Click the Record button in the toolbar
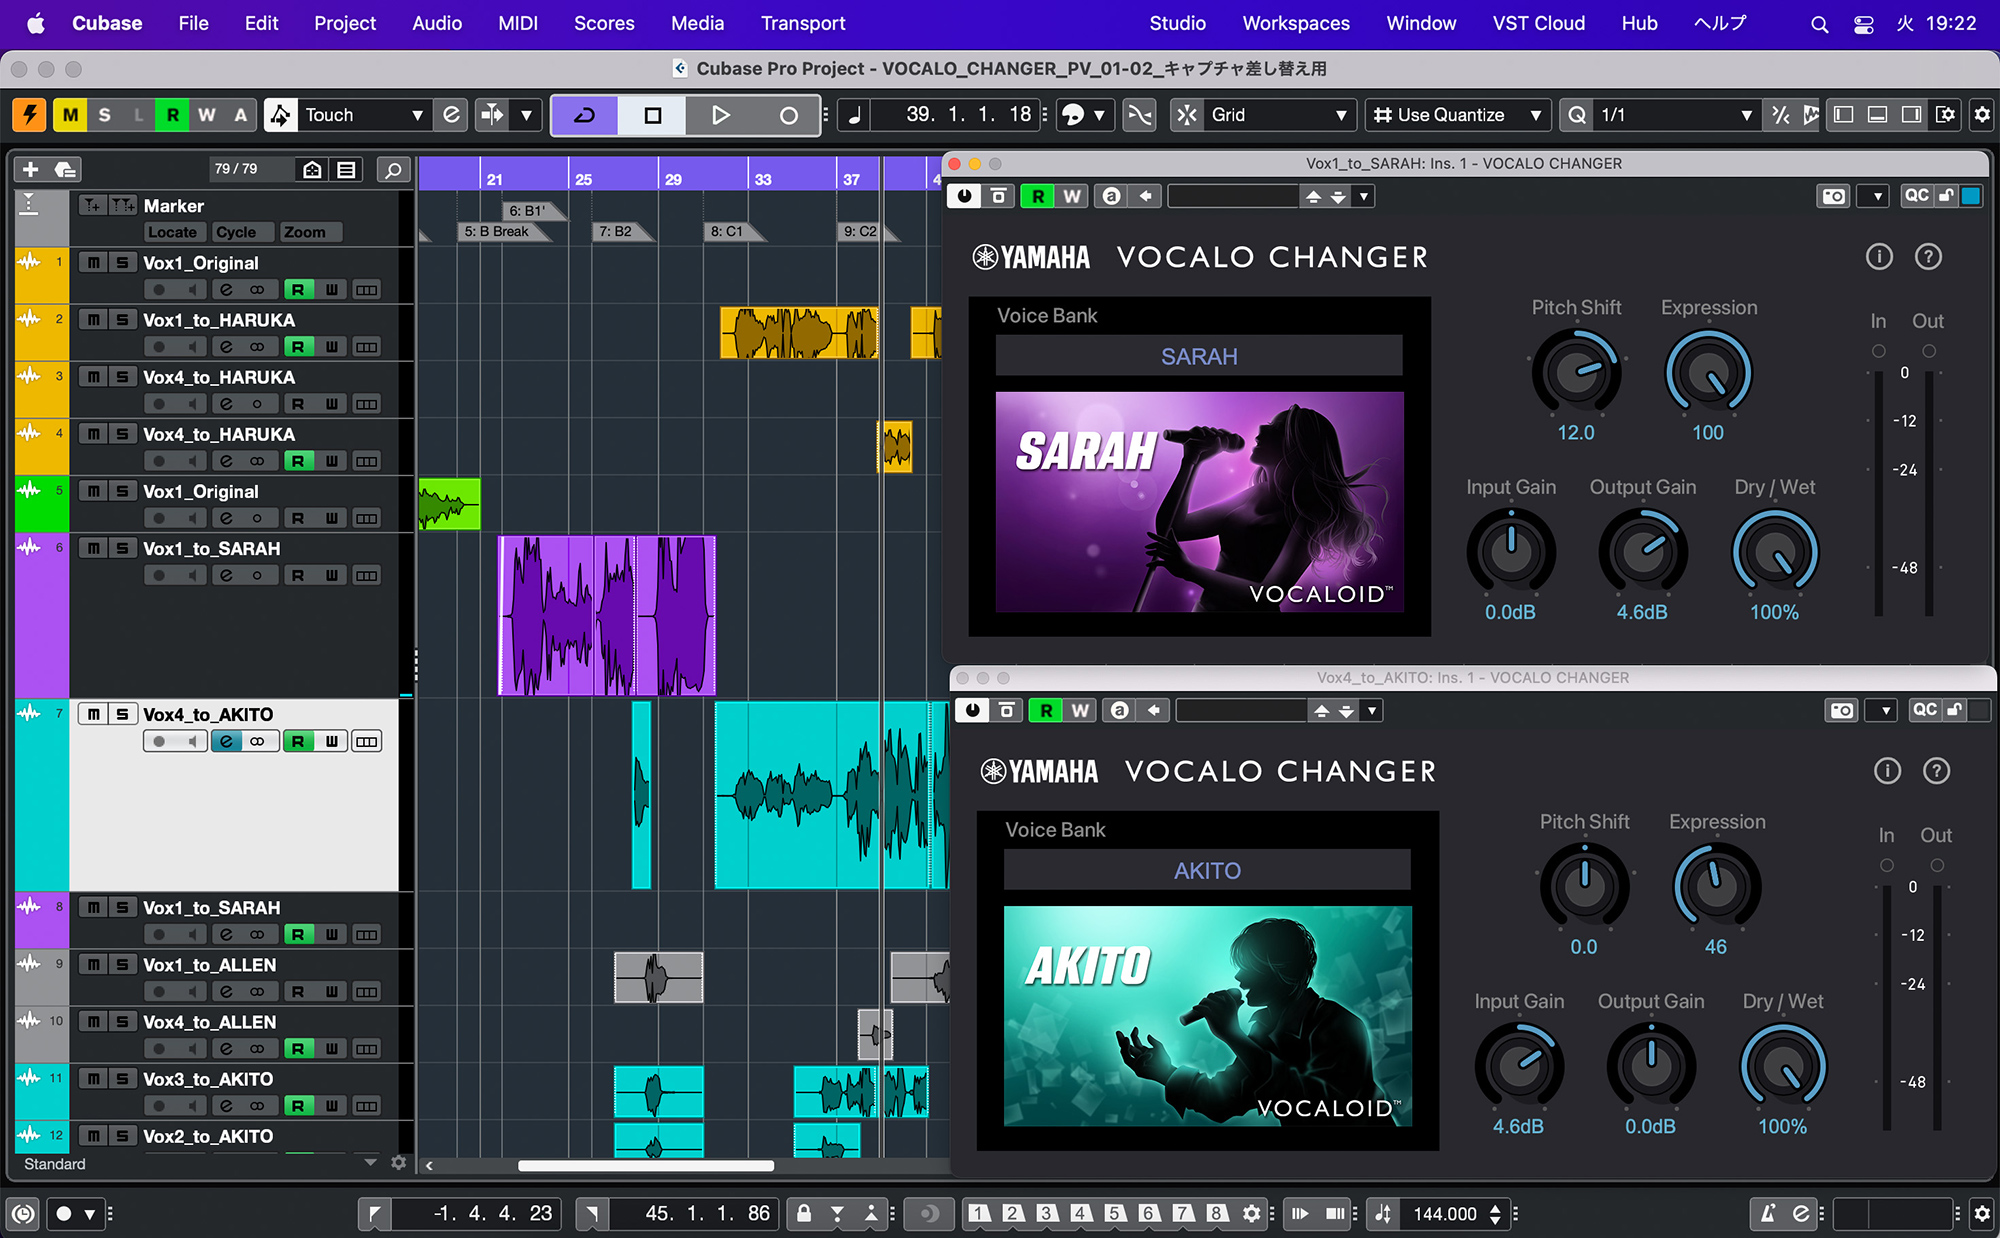Screen dimensions: 2000x1238 (x=788, y=115)
